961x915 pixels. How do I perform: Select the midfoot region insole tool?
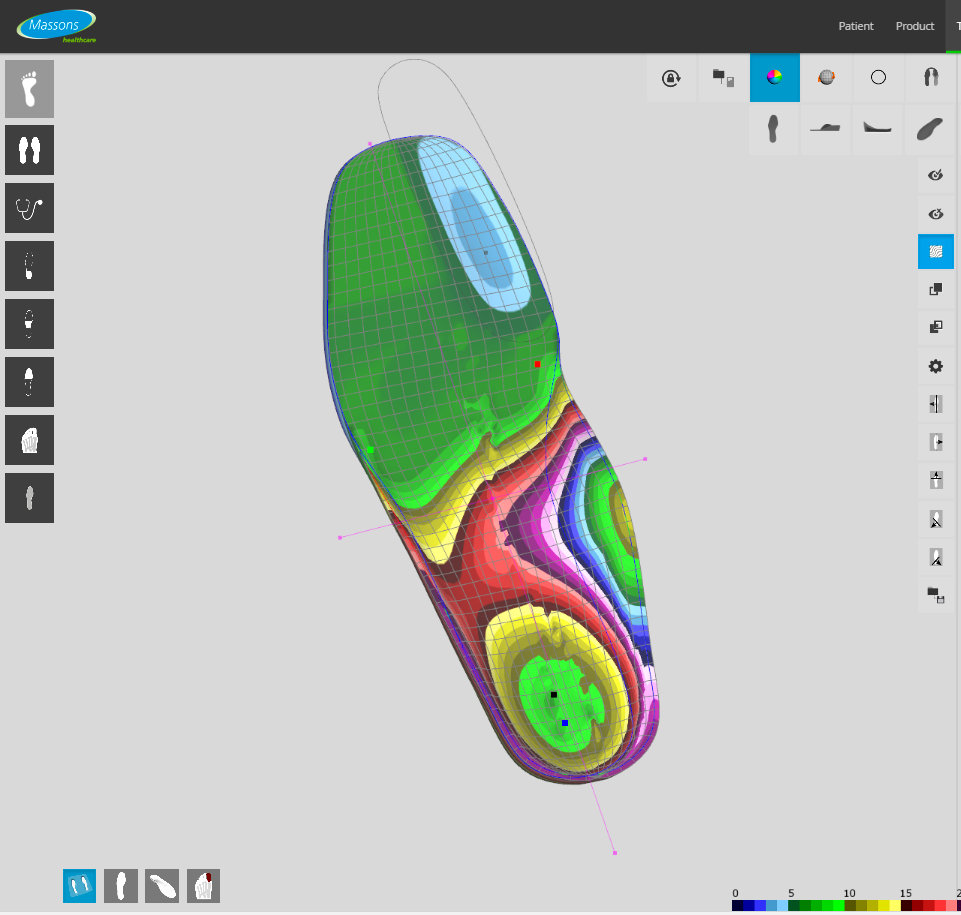tap(29, 324)
